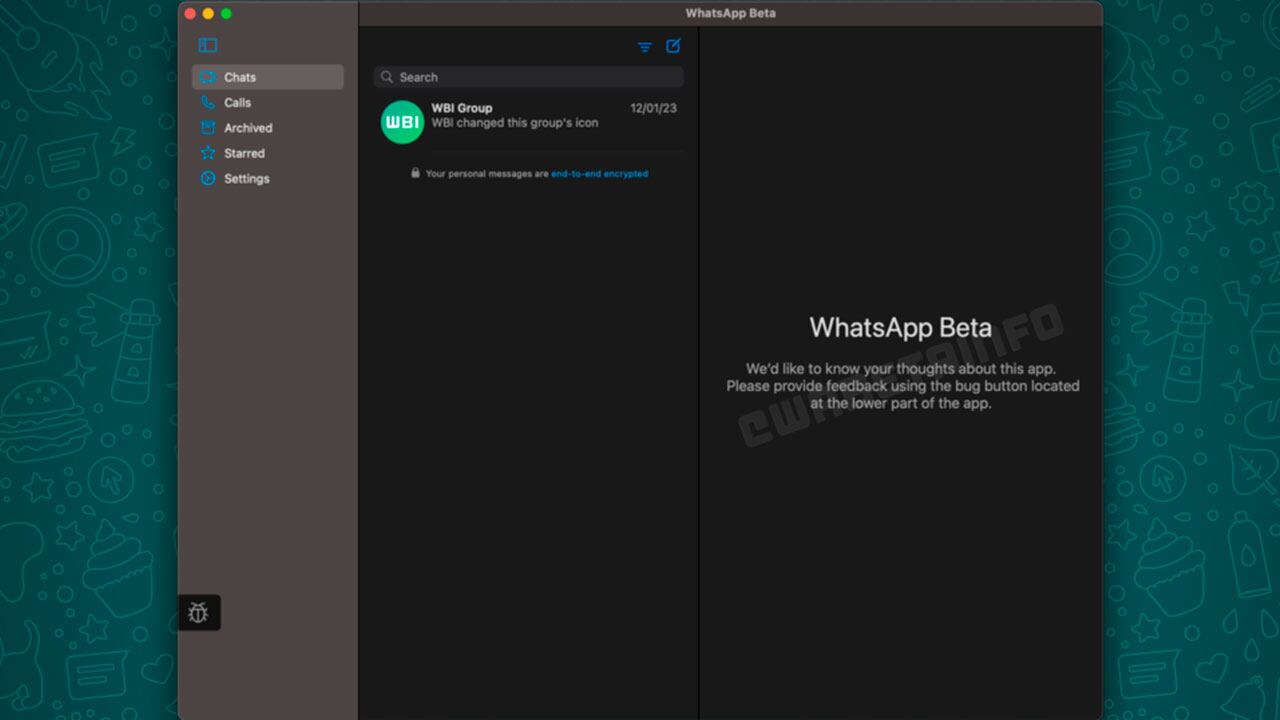Open the chat filter icon
1280x720 pixels.
(644, 46)
